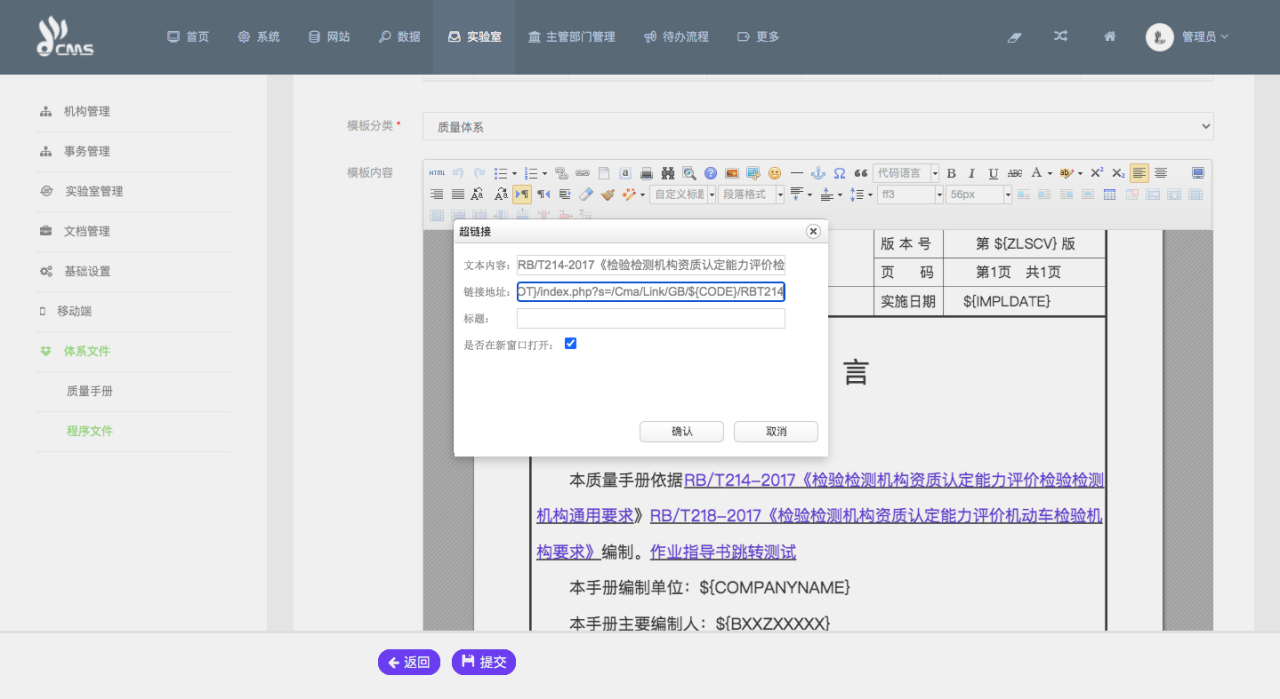Click the HTML source mode icon
The image size is (1280, 699).
click(x=437, y=173)
